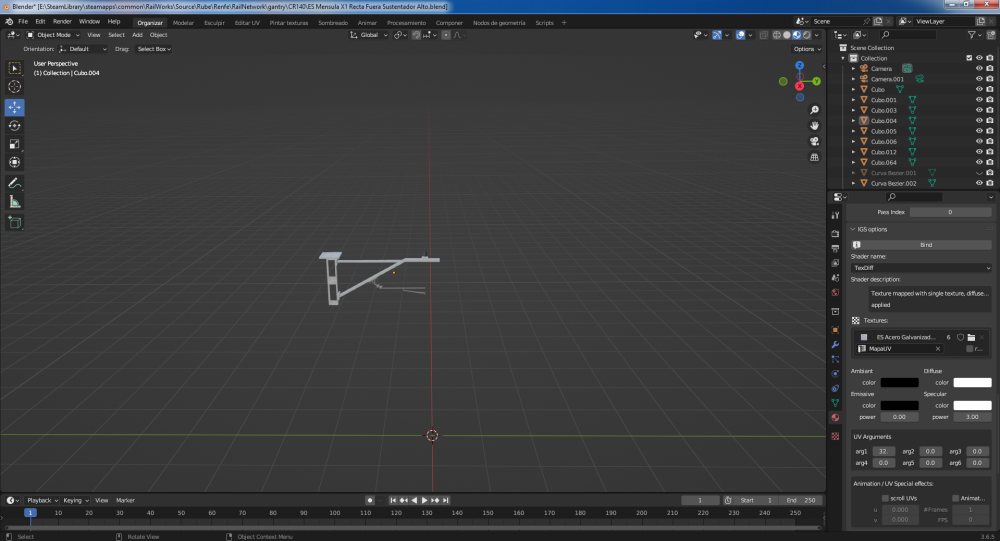Enable the scroll UVs checkbox
Viewport: 1000px width, 541px height.
pyautogui.click(x=885, y=498)
